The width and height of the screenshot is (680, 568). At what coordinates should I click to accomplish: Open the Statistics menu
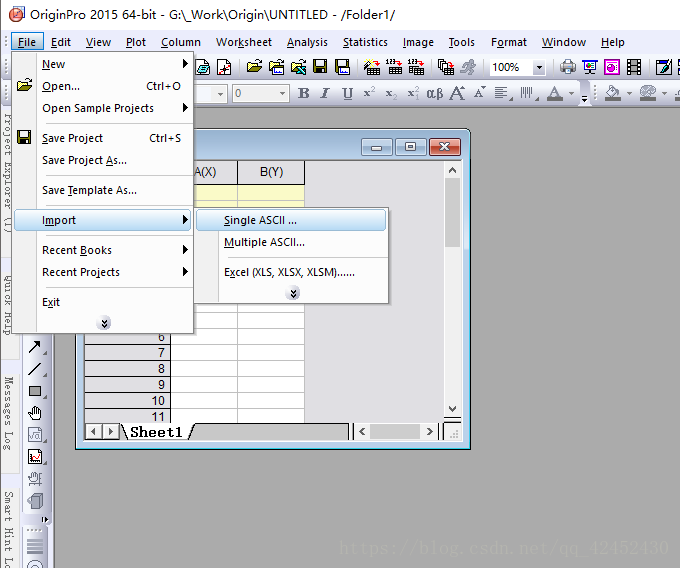pyautogui.click(x=365, y=42)
